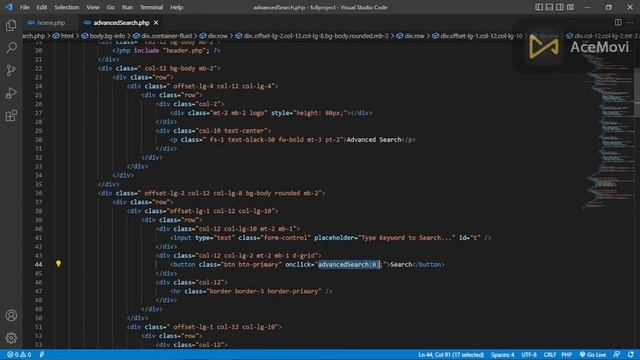
Task: Open the Extensions view
Action: pos(11,116)
